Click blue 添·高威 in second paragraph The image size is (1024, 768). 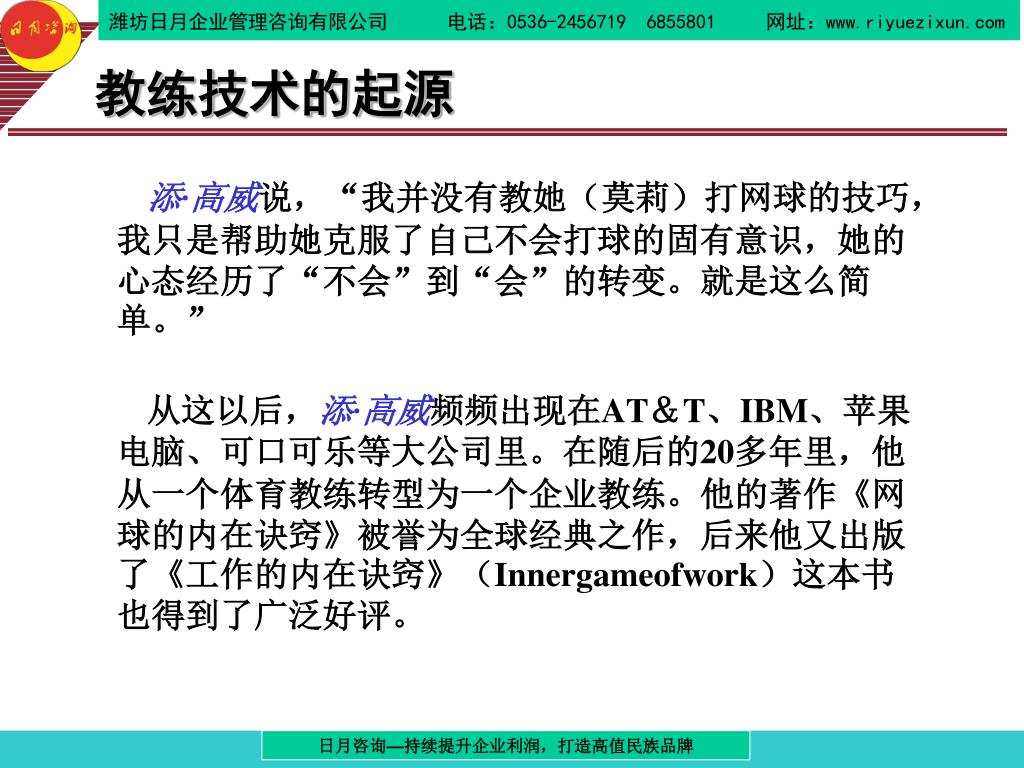click(x=376, y=411)
